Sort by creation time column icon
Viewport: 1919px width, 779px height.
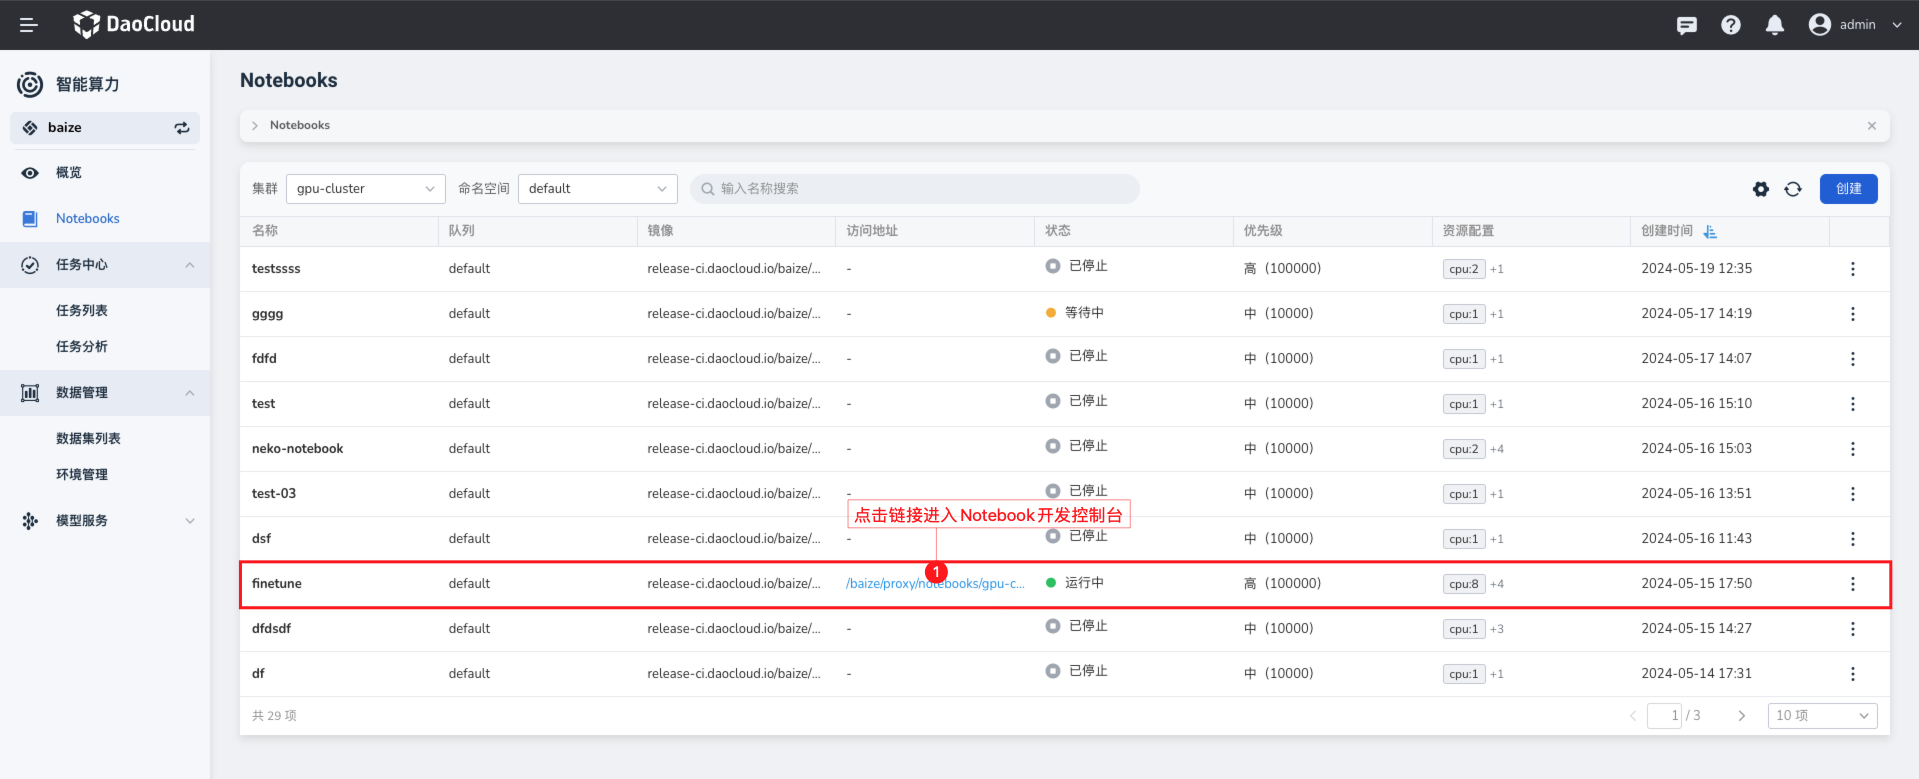pyautogui.click(x=1709, y=231)
